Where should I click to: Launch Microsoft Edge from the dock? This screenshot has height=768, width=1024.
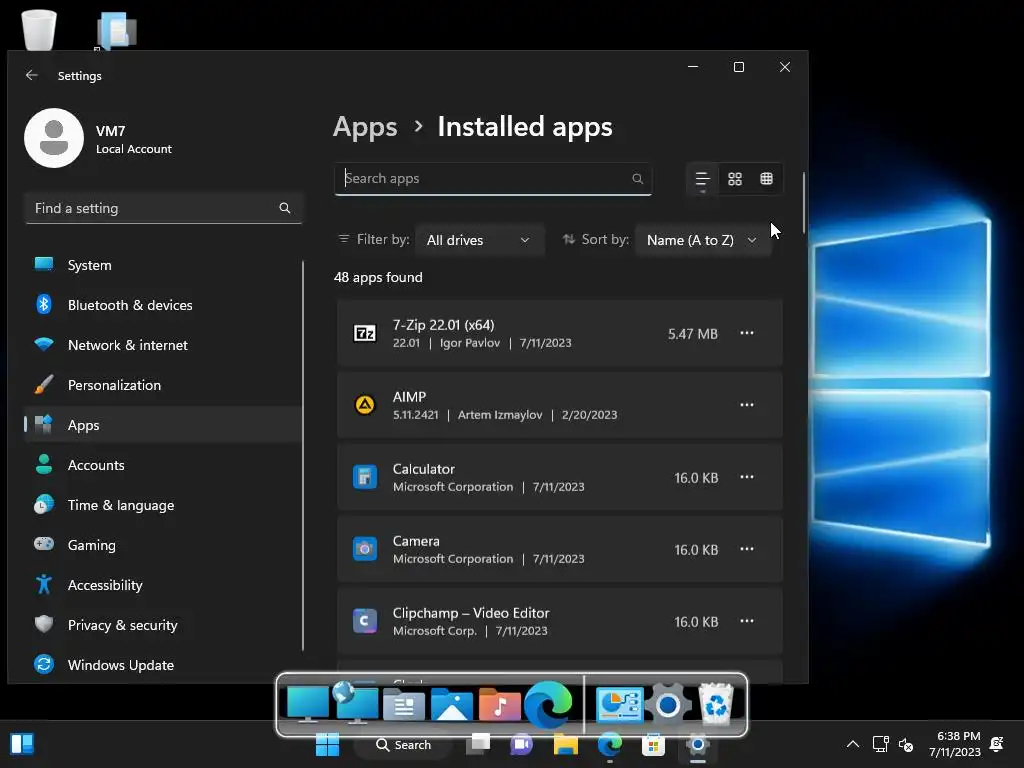(549, 704)
